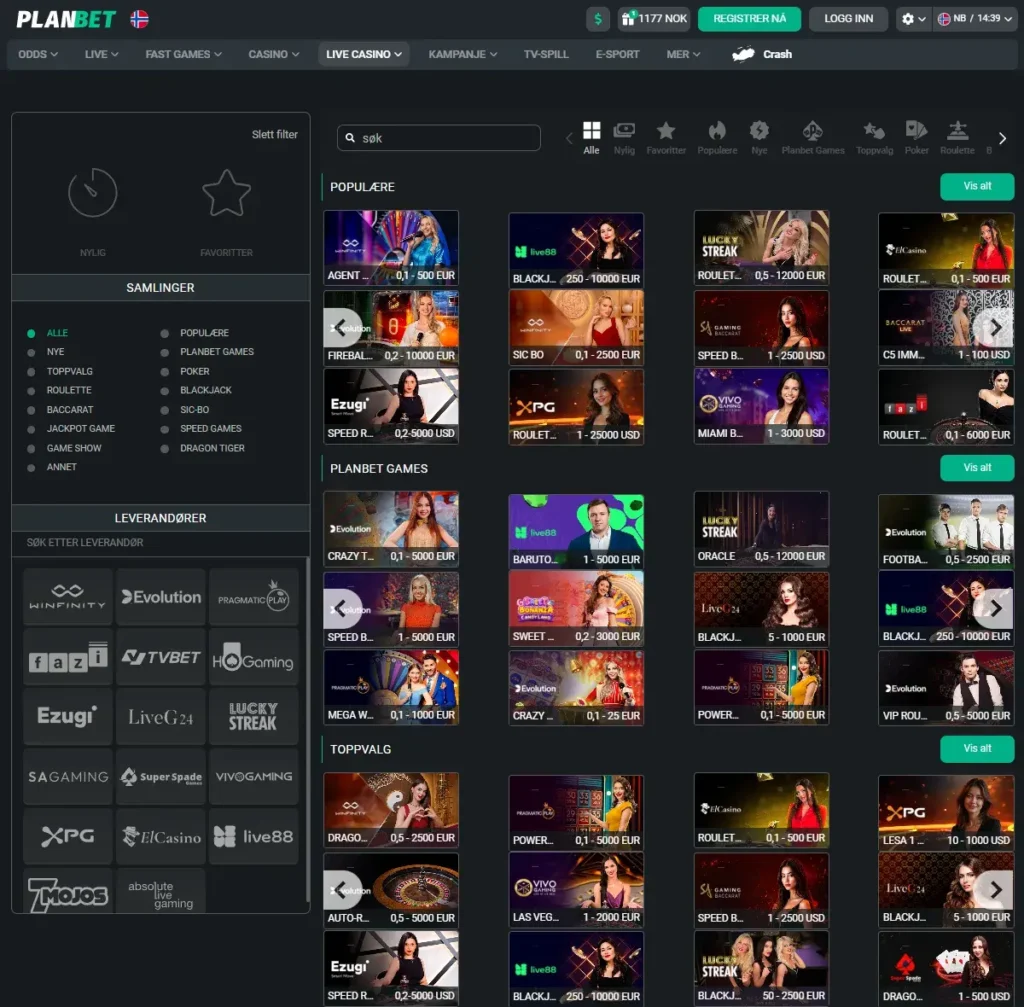Click Vis alt for TOPPVALG section
The image size is (1024, 1007).
click(x=977, y=748)
